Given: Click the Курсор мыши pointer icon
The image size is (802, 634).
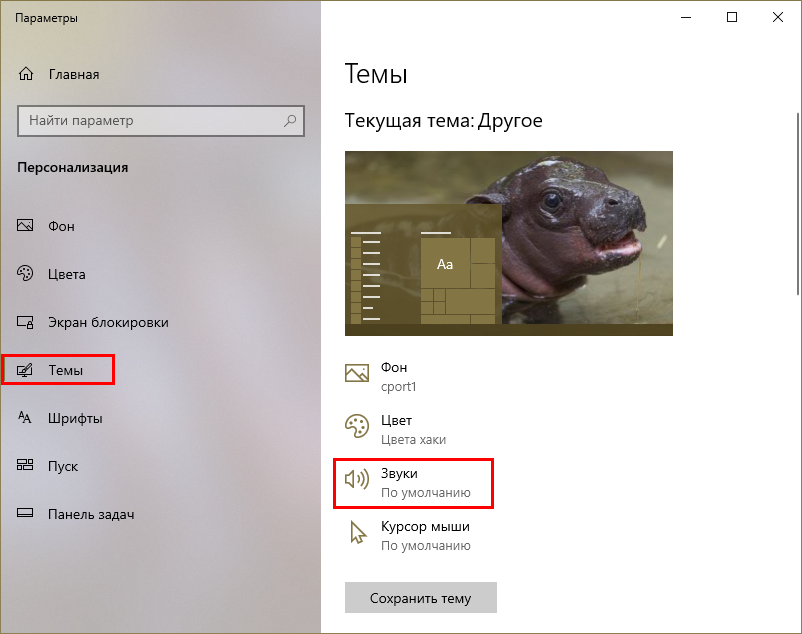Looking at the screenshot, I should (356, 534).
